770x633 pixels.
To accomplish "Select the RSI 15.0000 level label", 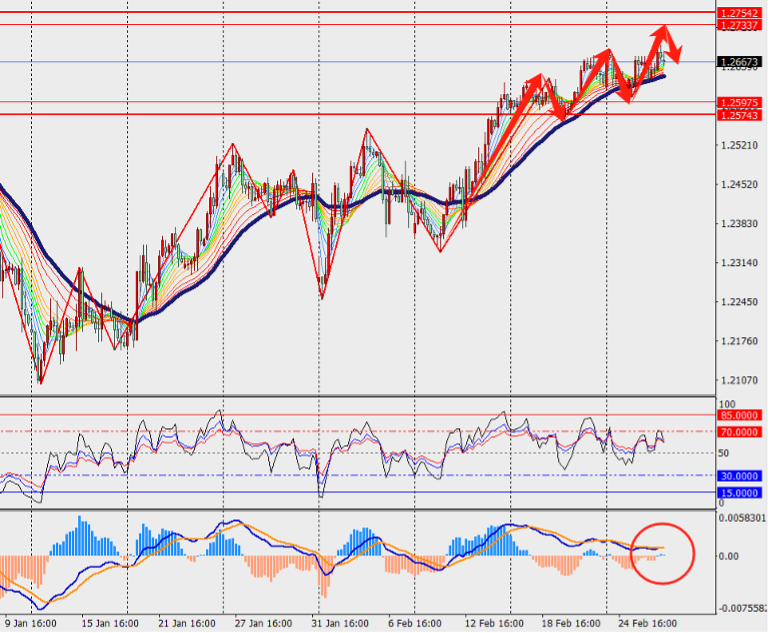I will coord(741,493).
